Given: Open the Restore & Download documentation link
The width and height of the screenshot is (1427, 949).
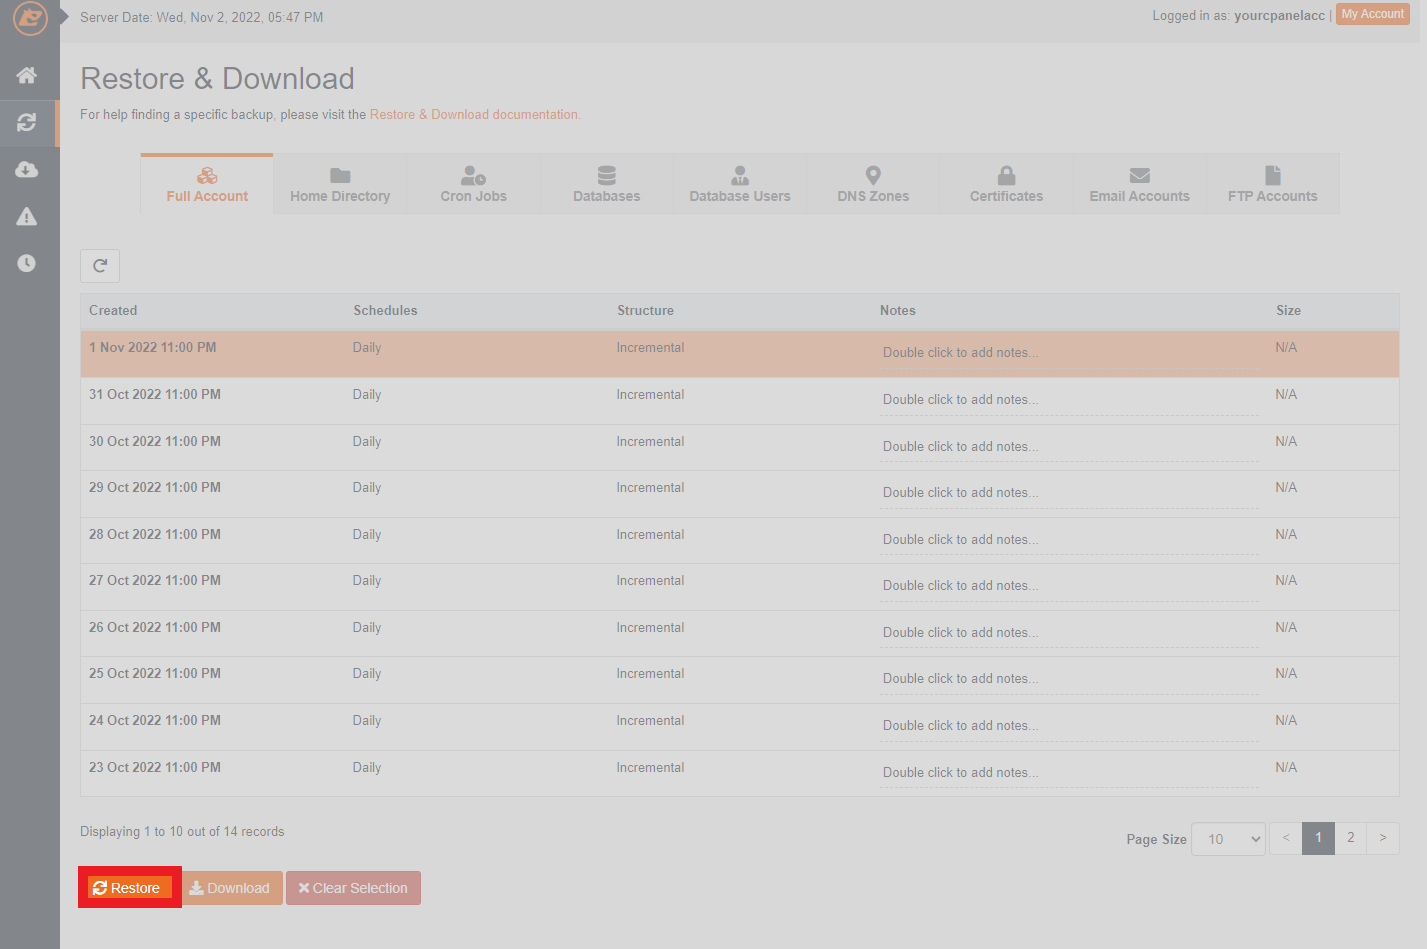Looking at the screenshot, I should click(474, 114).
